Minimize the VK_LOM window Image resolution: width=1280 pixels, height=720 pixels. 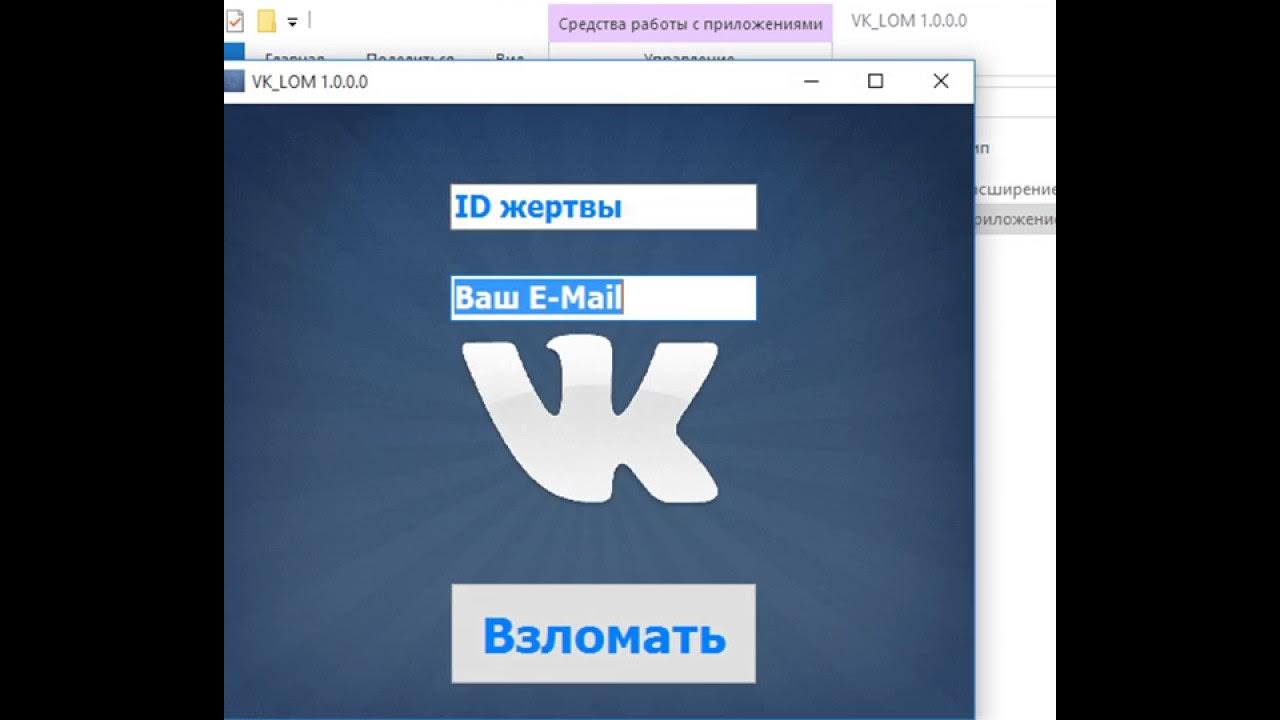[x=811, y=82]
